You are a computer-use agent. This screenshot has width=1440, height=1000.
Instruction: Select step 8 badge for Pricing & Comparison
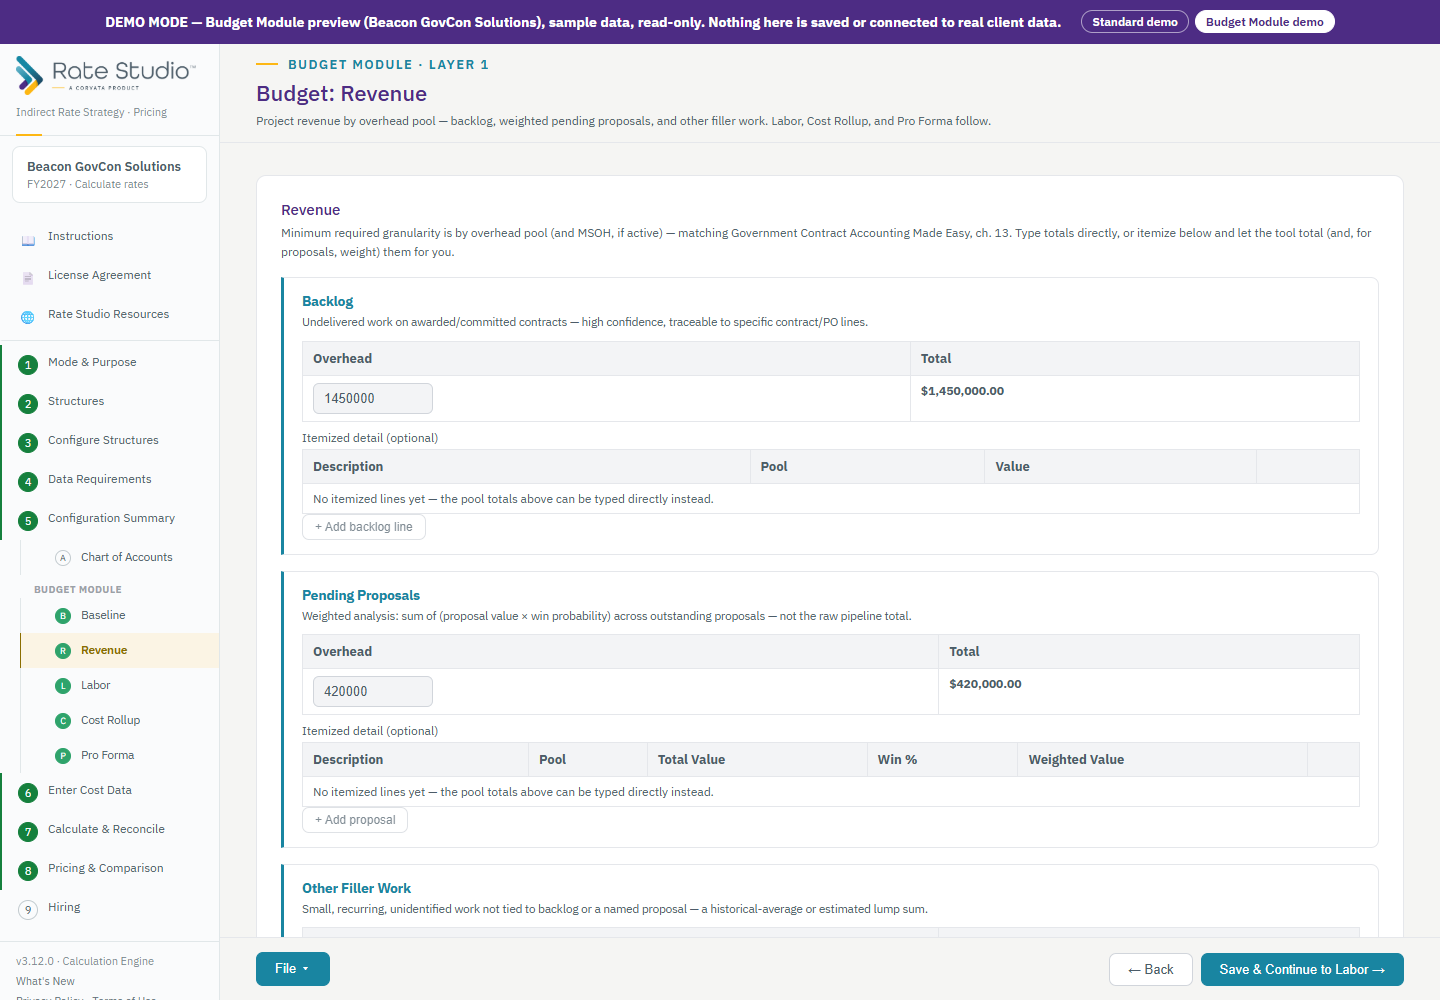coord(28,870)
